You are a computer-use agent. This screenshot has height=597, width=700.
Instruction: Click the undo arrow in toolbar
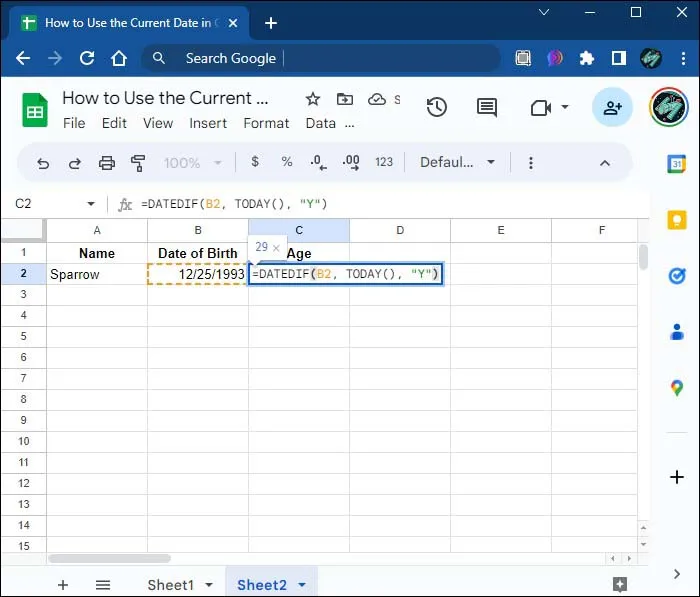tap(43, 163)
